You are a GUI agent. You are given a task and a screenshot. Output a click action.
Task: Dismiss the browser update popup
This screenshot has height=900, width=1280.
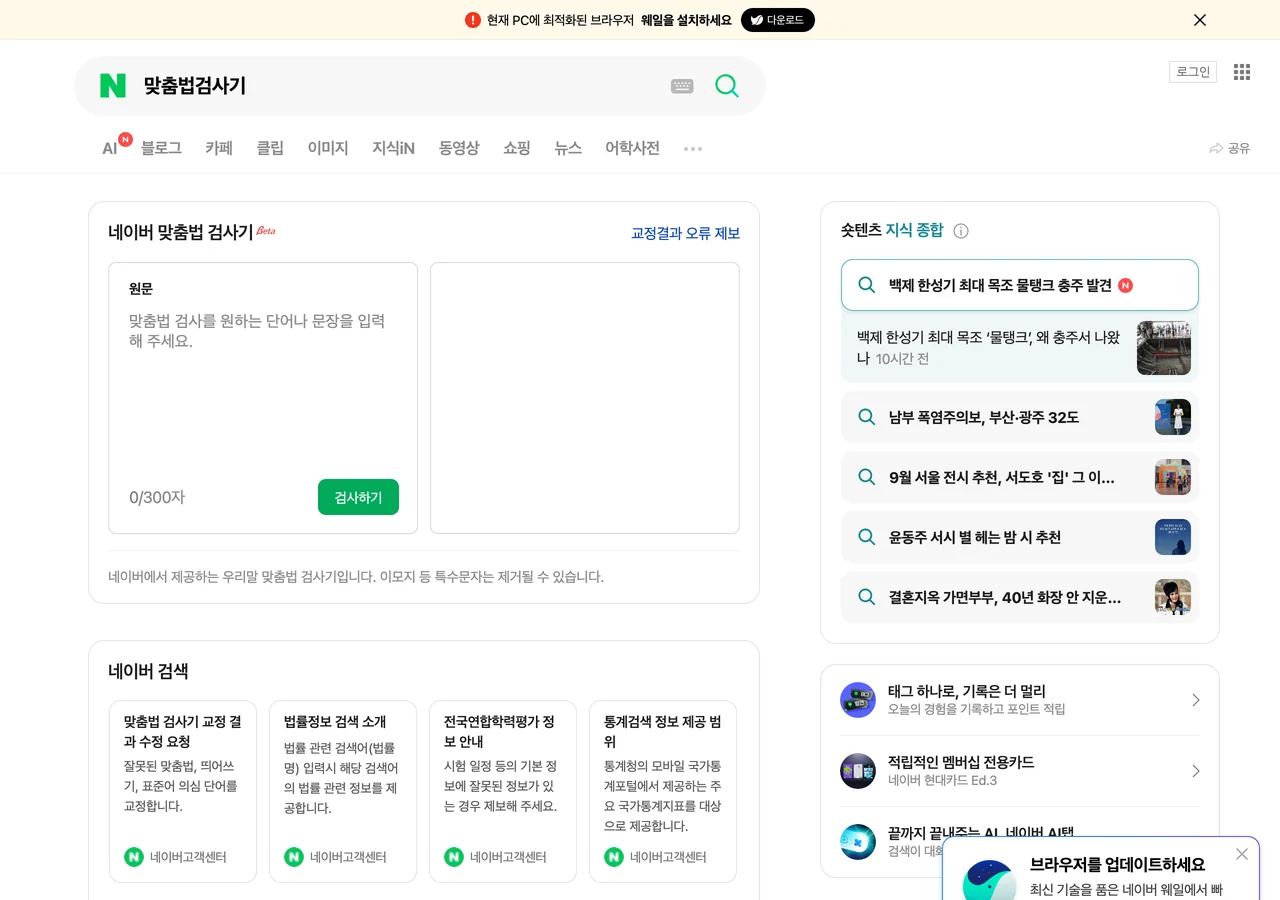[x=1242, y=854]
